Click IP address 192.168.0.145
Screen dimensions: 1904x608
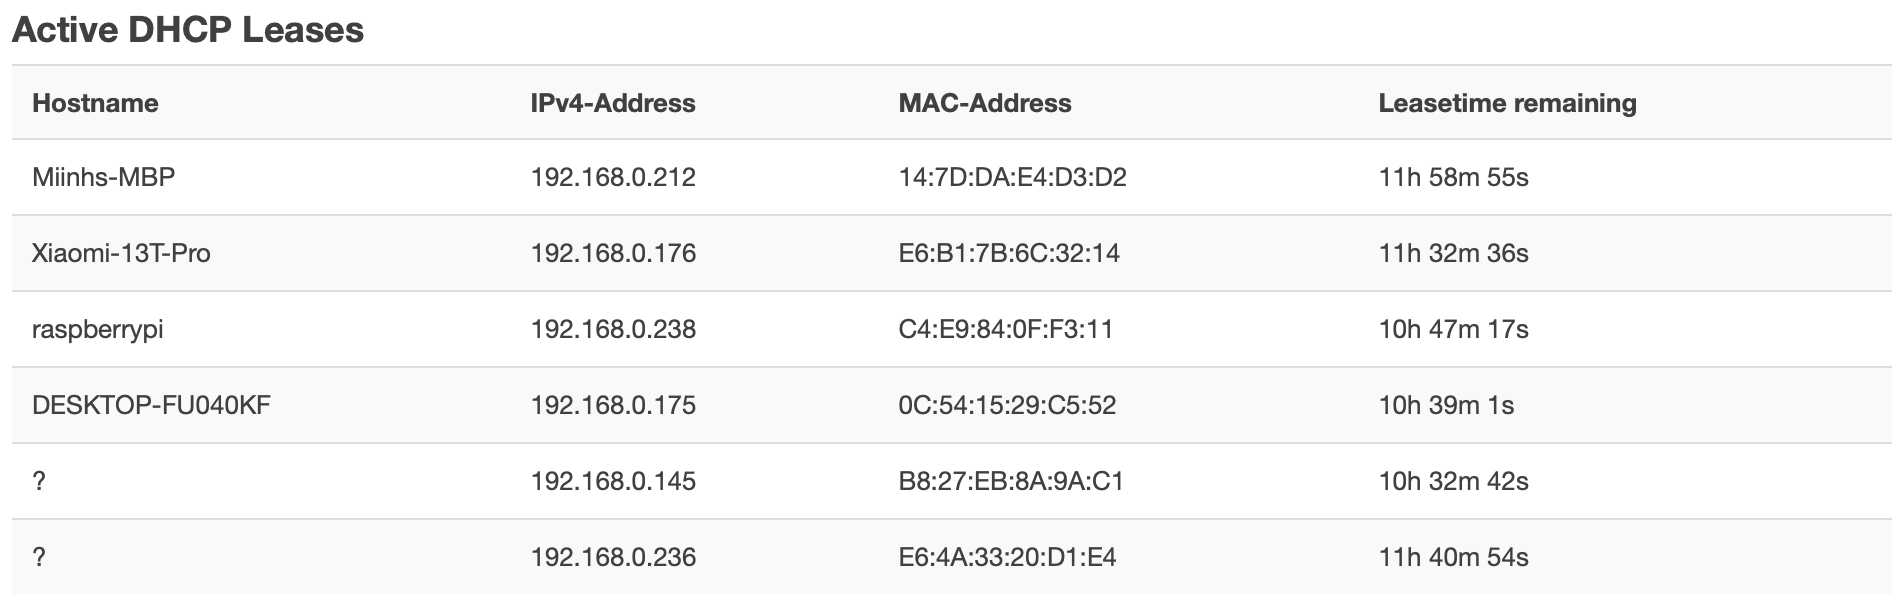[x=612, y=481]
